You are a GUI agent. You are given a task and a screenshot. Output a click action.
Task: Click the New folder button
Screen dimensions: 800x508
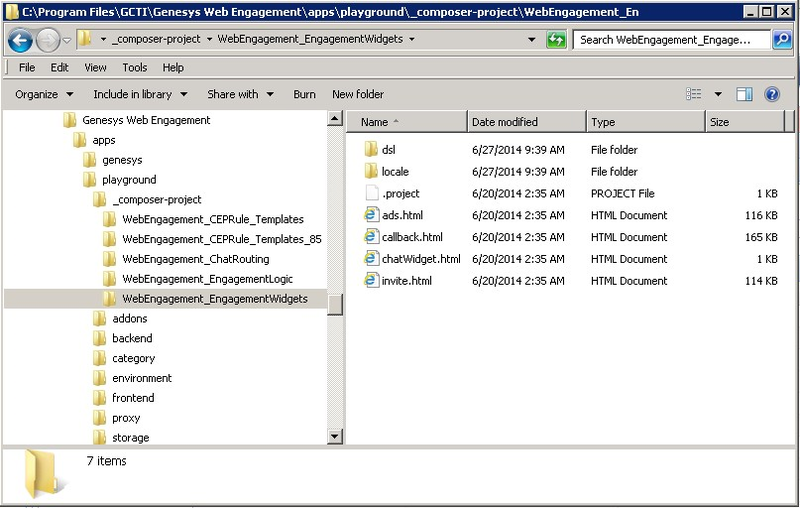point(358,94)
